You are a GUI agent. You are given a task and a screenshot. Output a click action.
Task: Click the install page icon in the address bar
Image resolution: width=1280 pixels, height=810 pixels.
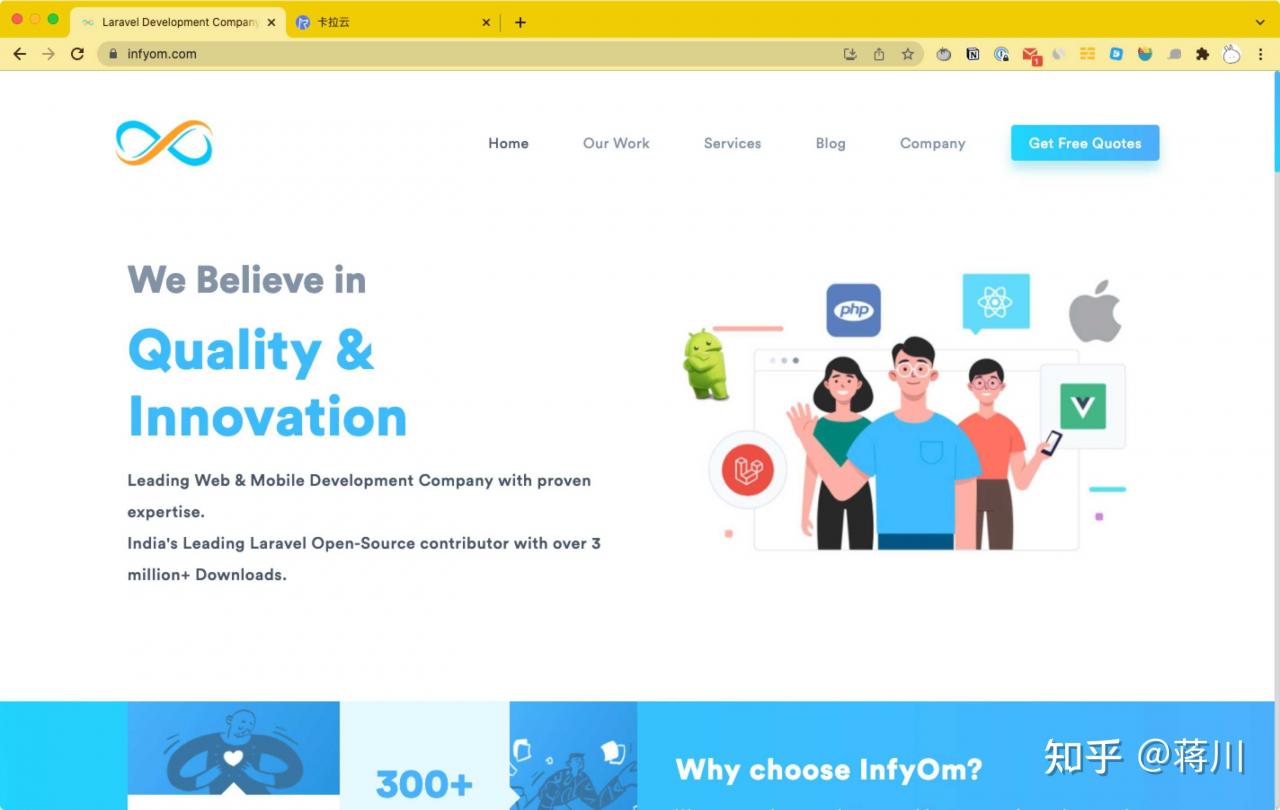tap(850, 54)
